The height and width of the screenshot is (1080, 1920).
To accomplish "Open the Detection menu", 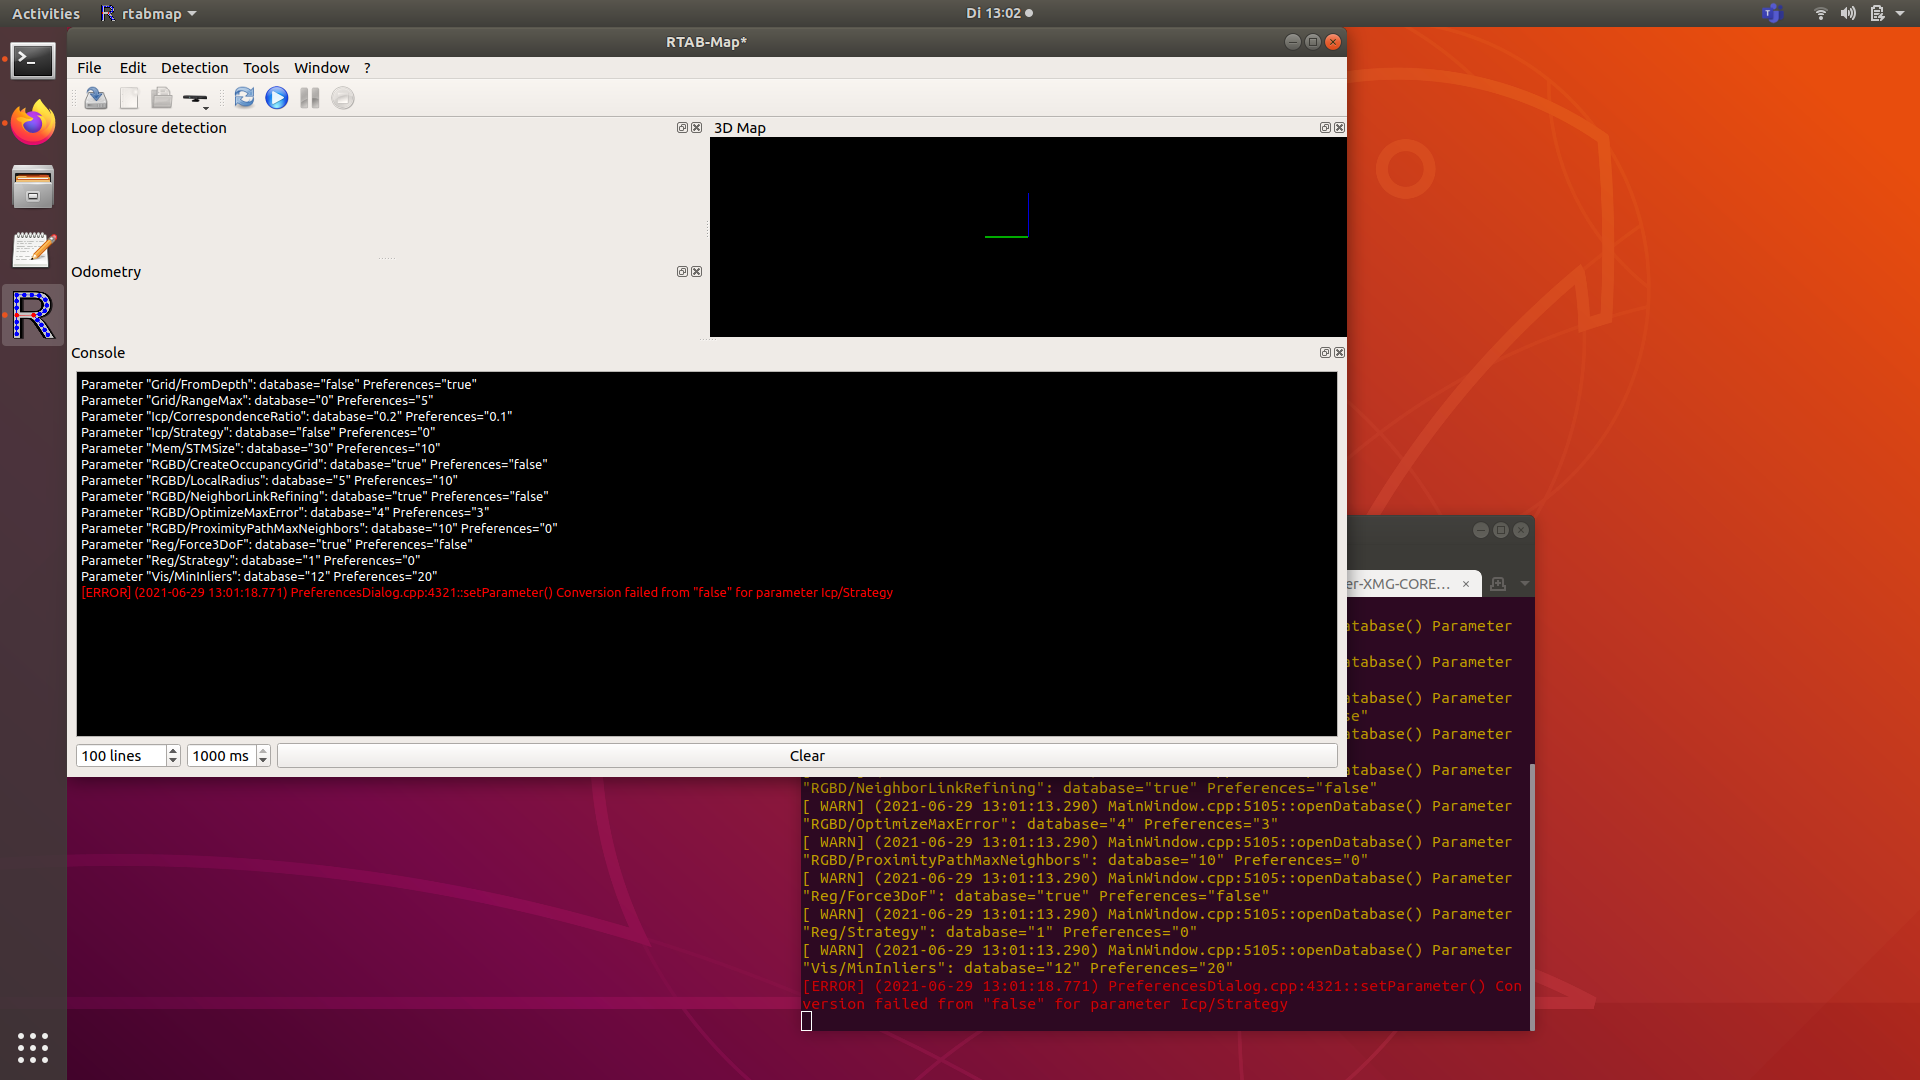I will [194, 68].
